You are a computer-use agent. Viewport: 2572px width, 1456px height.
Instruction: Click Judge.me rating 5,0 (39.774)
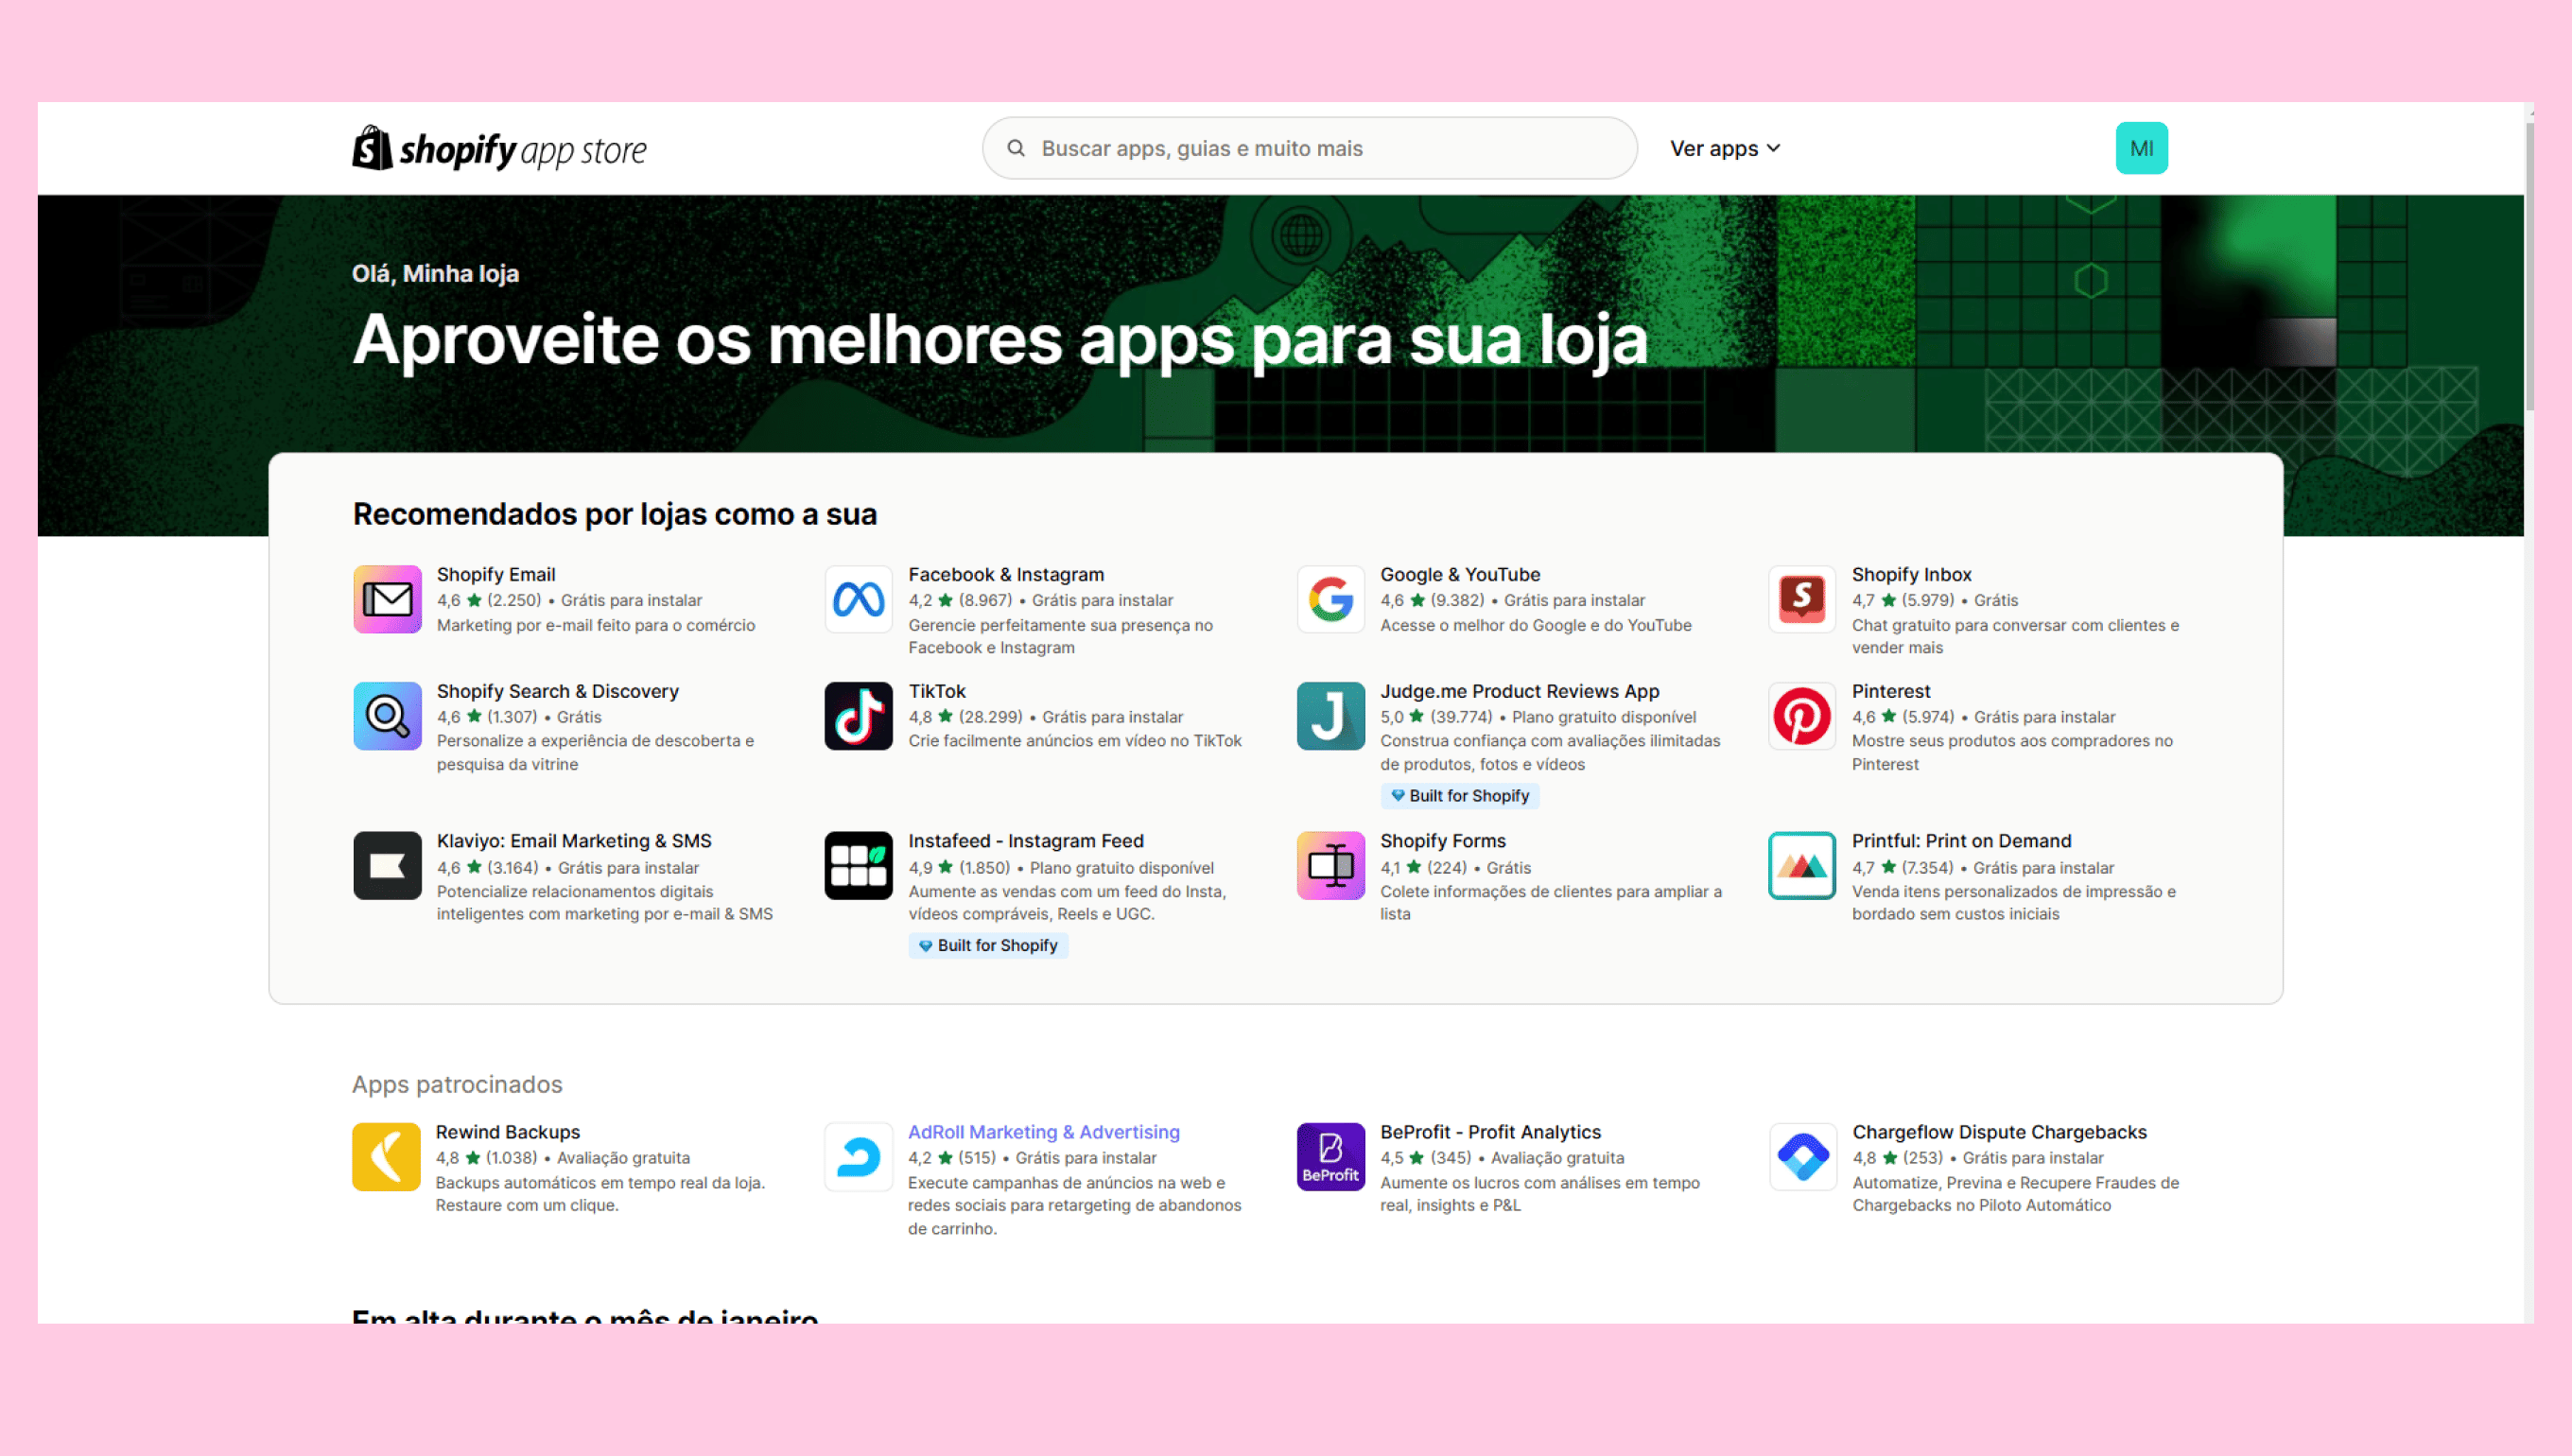[1436, 717]
